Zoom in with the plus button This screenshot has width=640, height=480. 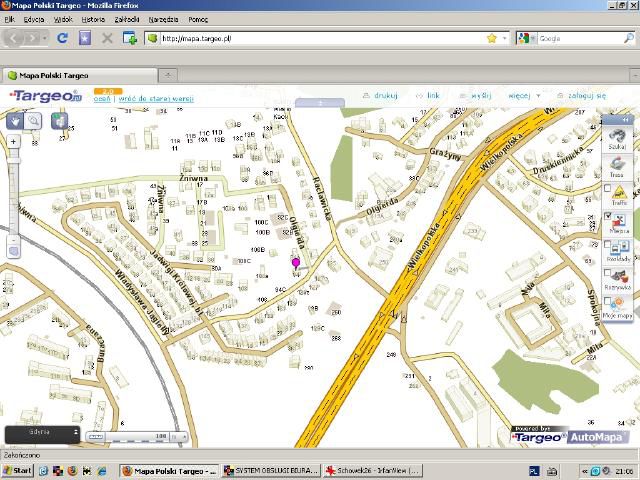pyautogui.click(x=13, y=142)
